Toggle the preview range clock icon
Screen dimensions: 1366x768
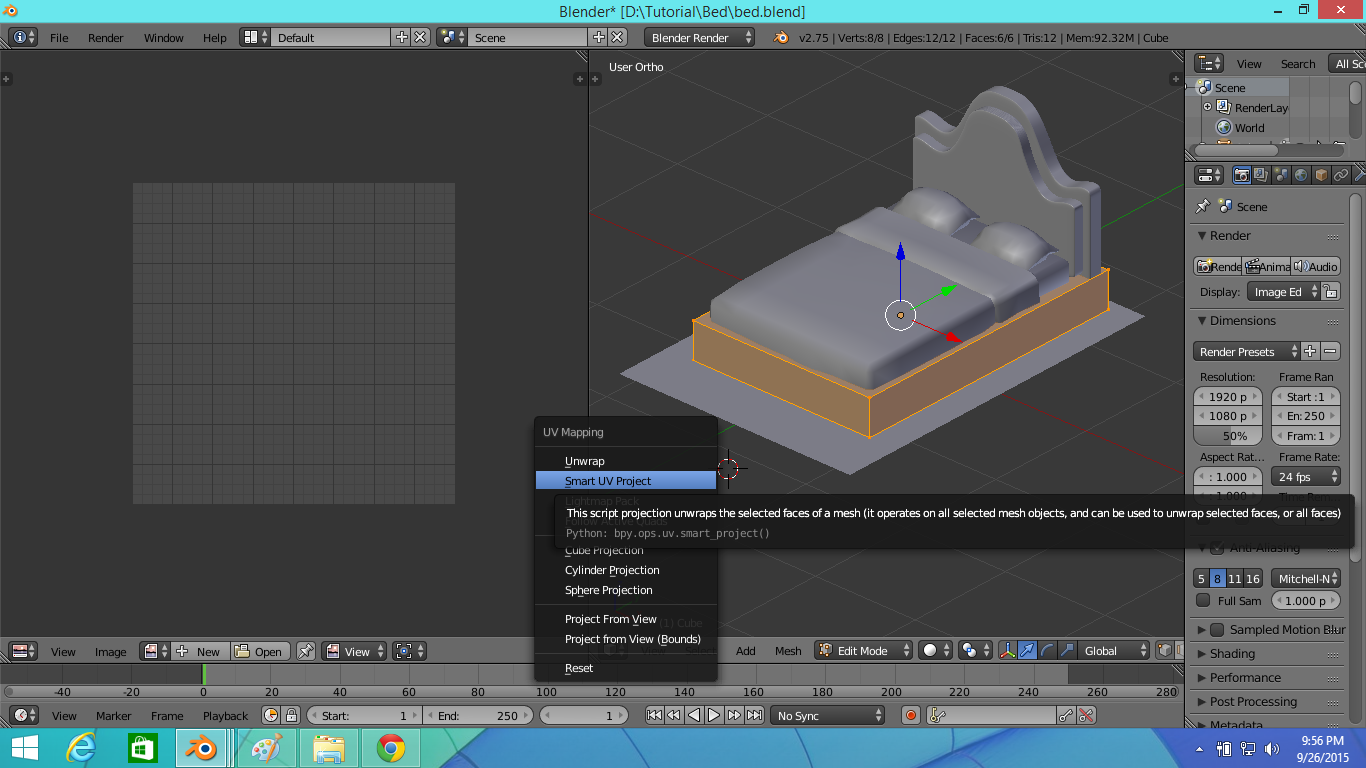(271, 715)
